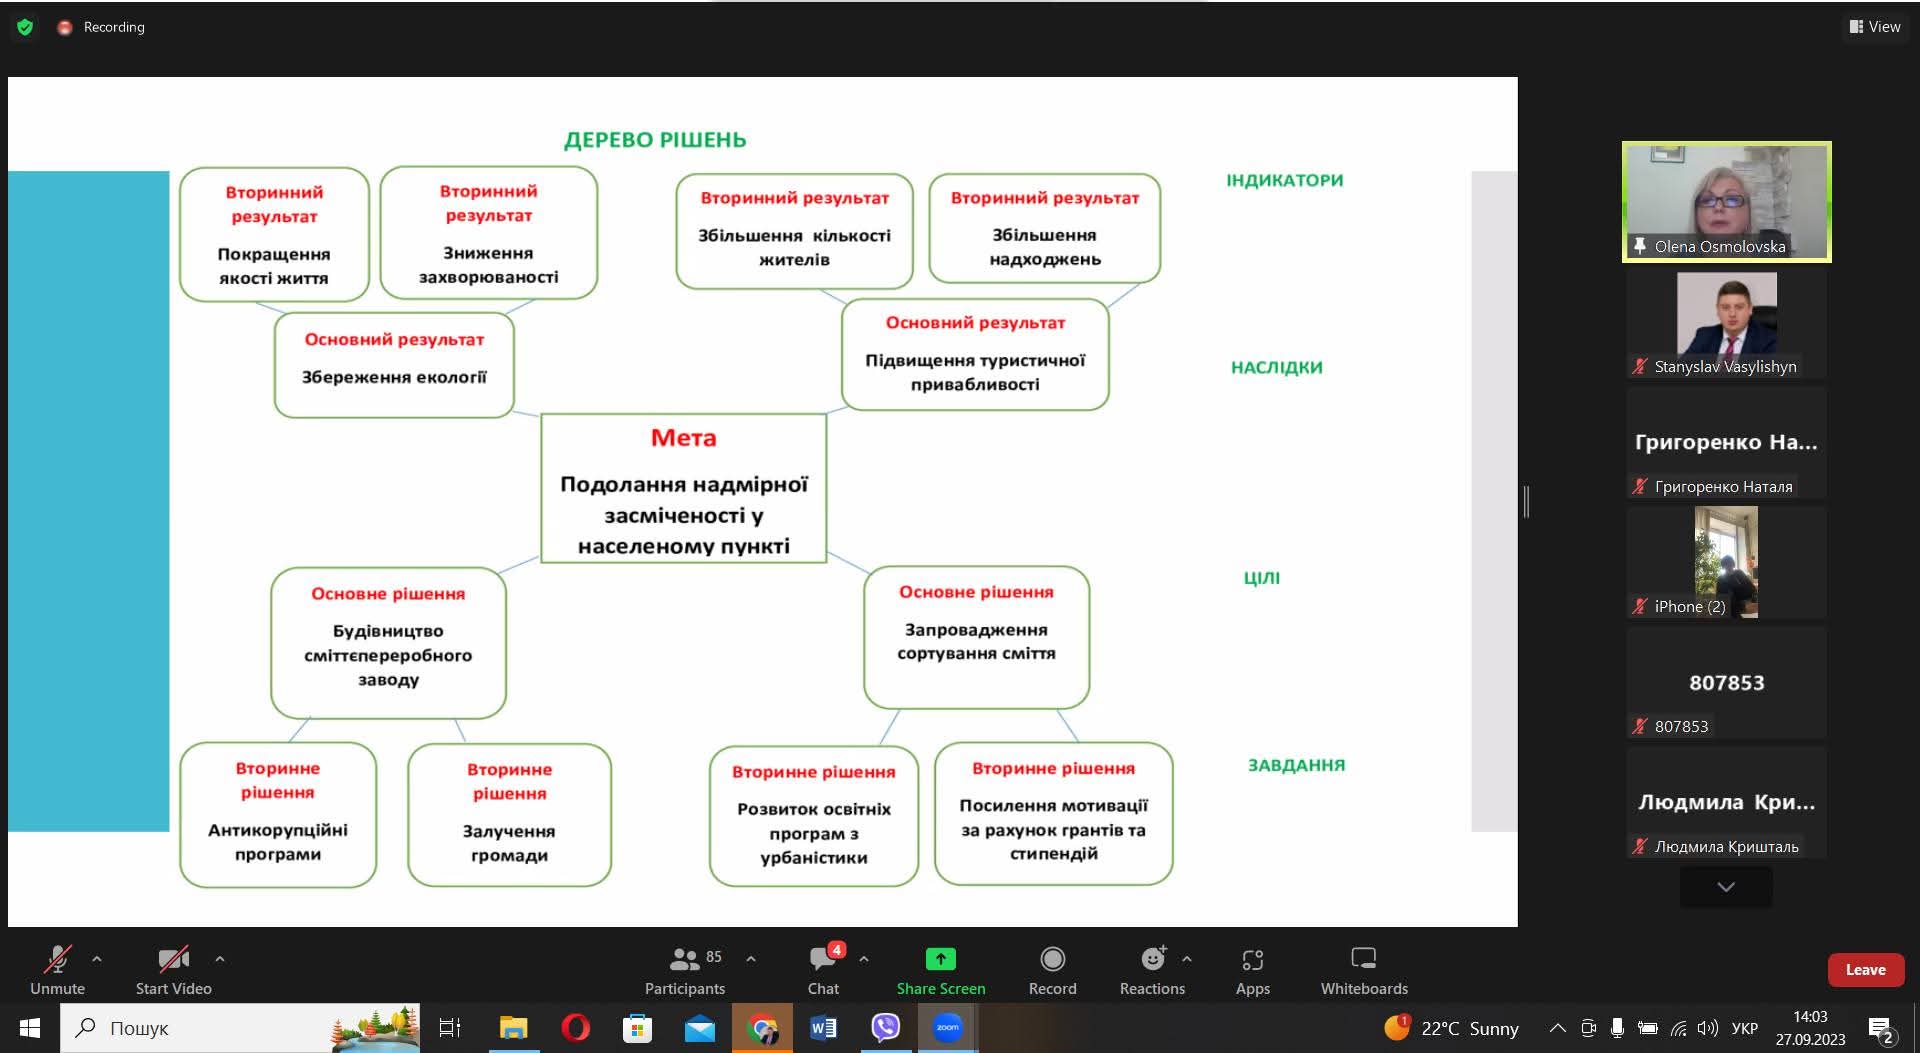Expand participants options arrow
Screen dimensions: 1920x1053
click(x=751, y=959)
